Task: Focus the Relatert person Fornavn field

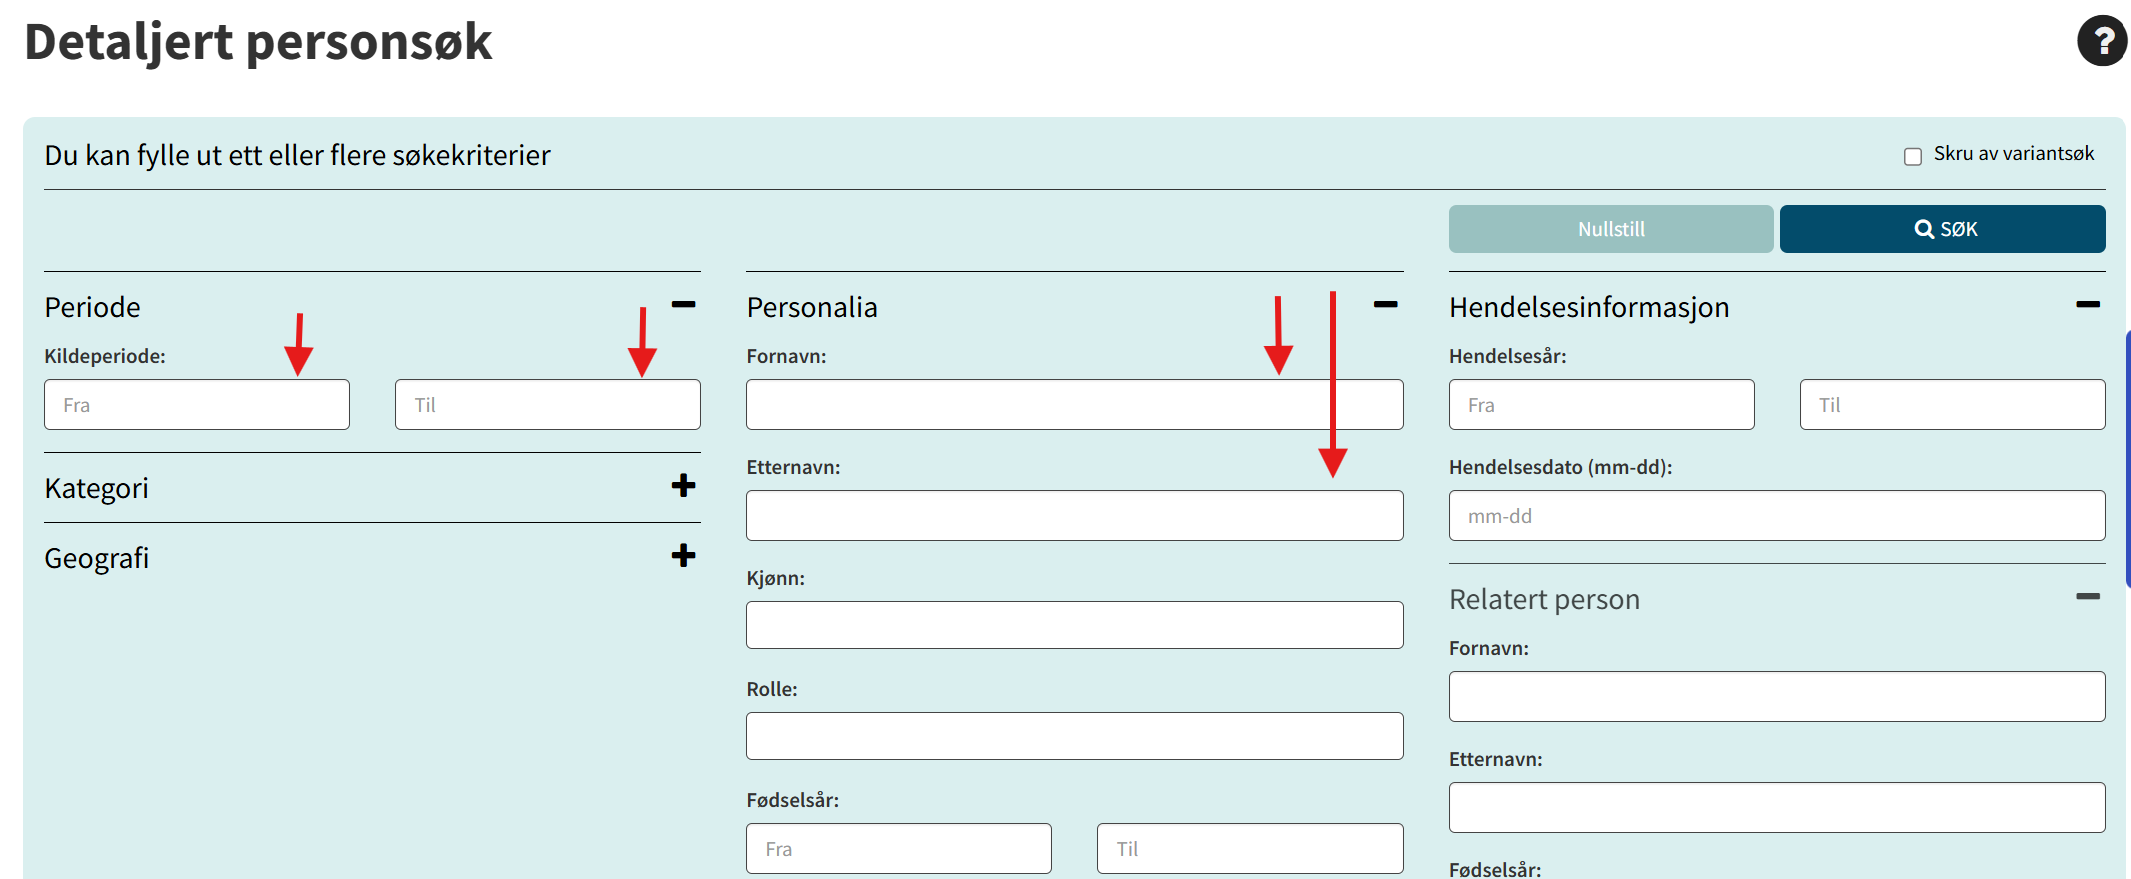Action: pyautogui.click(x=1776, y=697)
